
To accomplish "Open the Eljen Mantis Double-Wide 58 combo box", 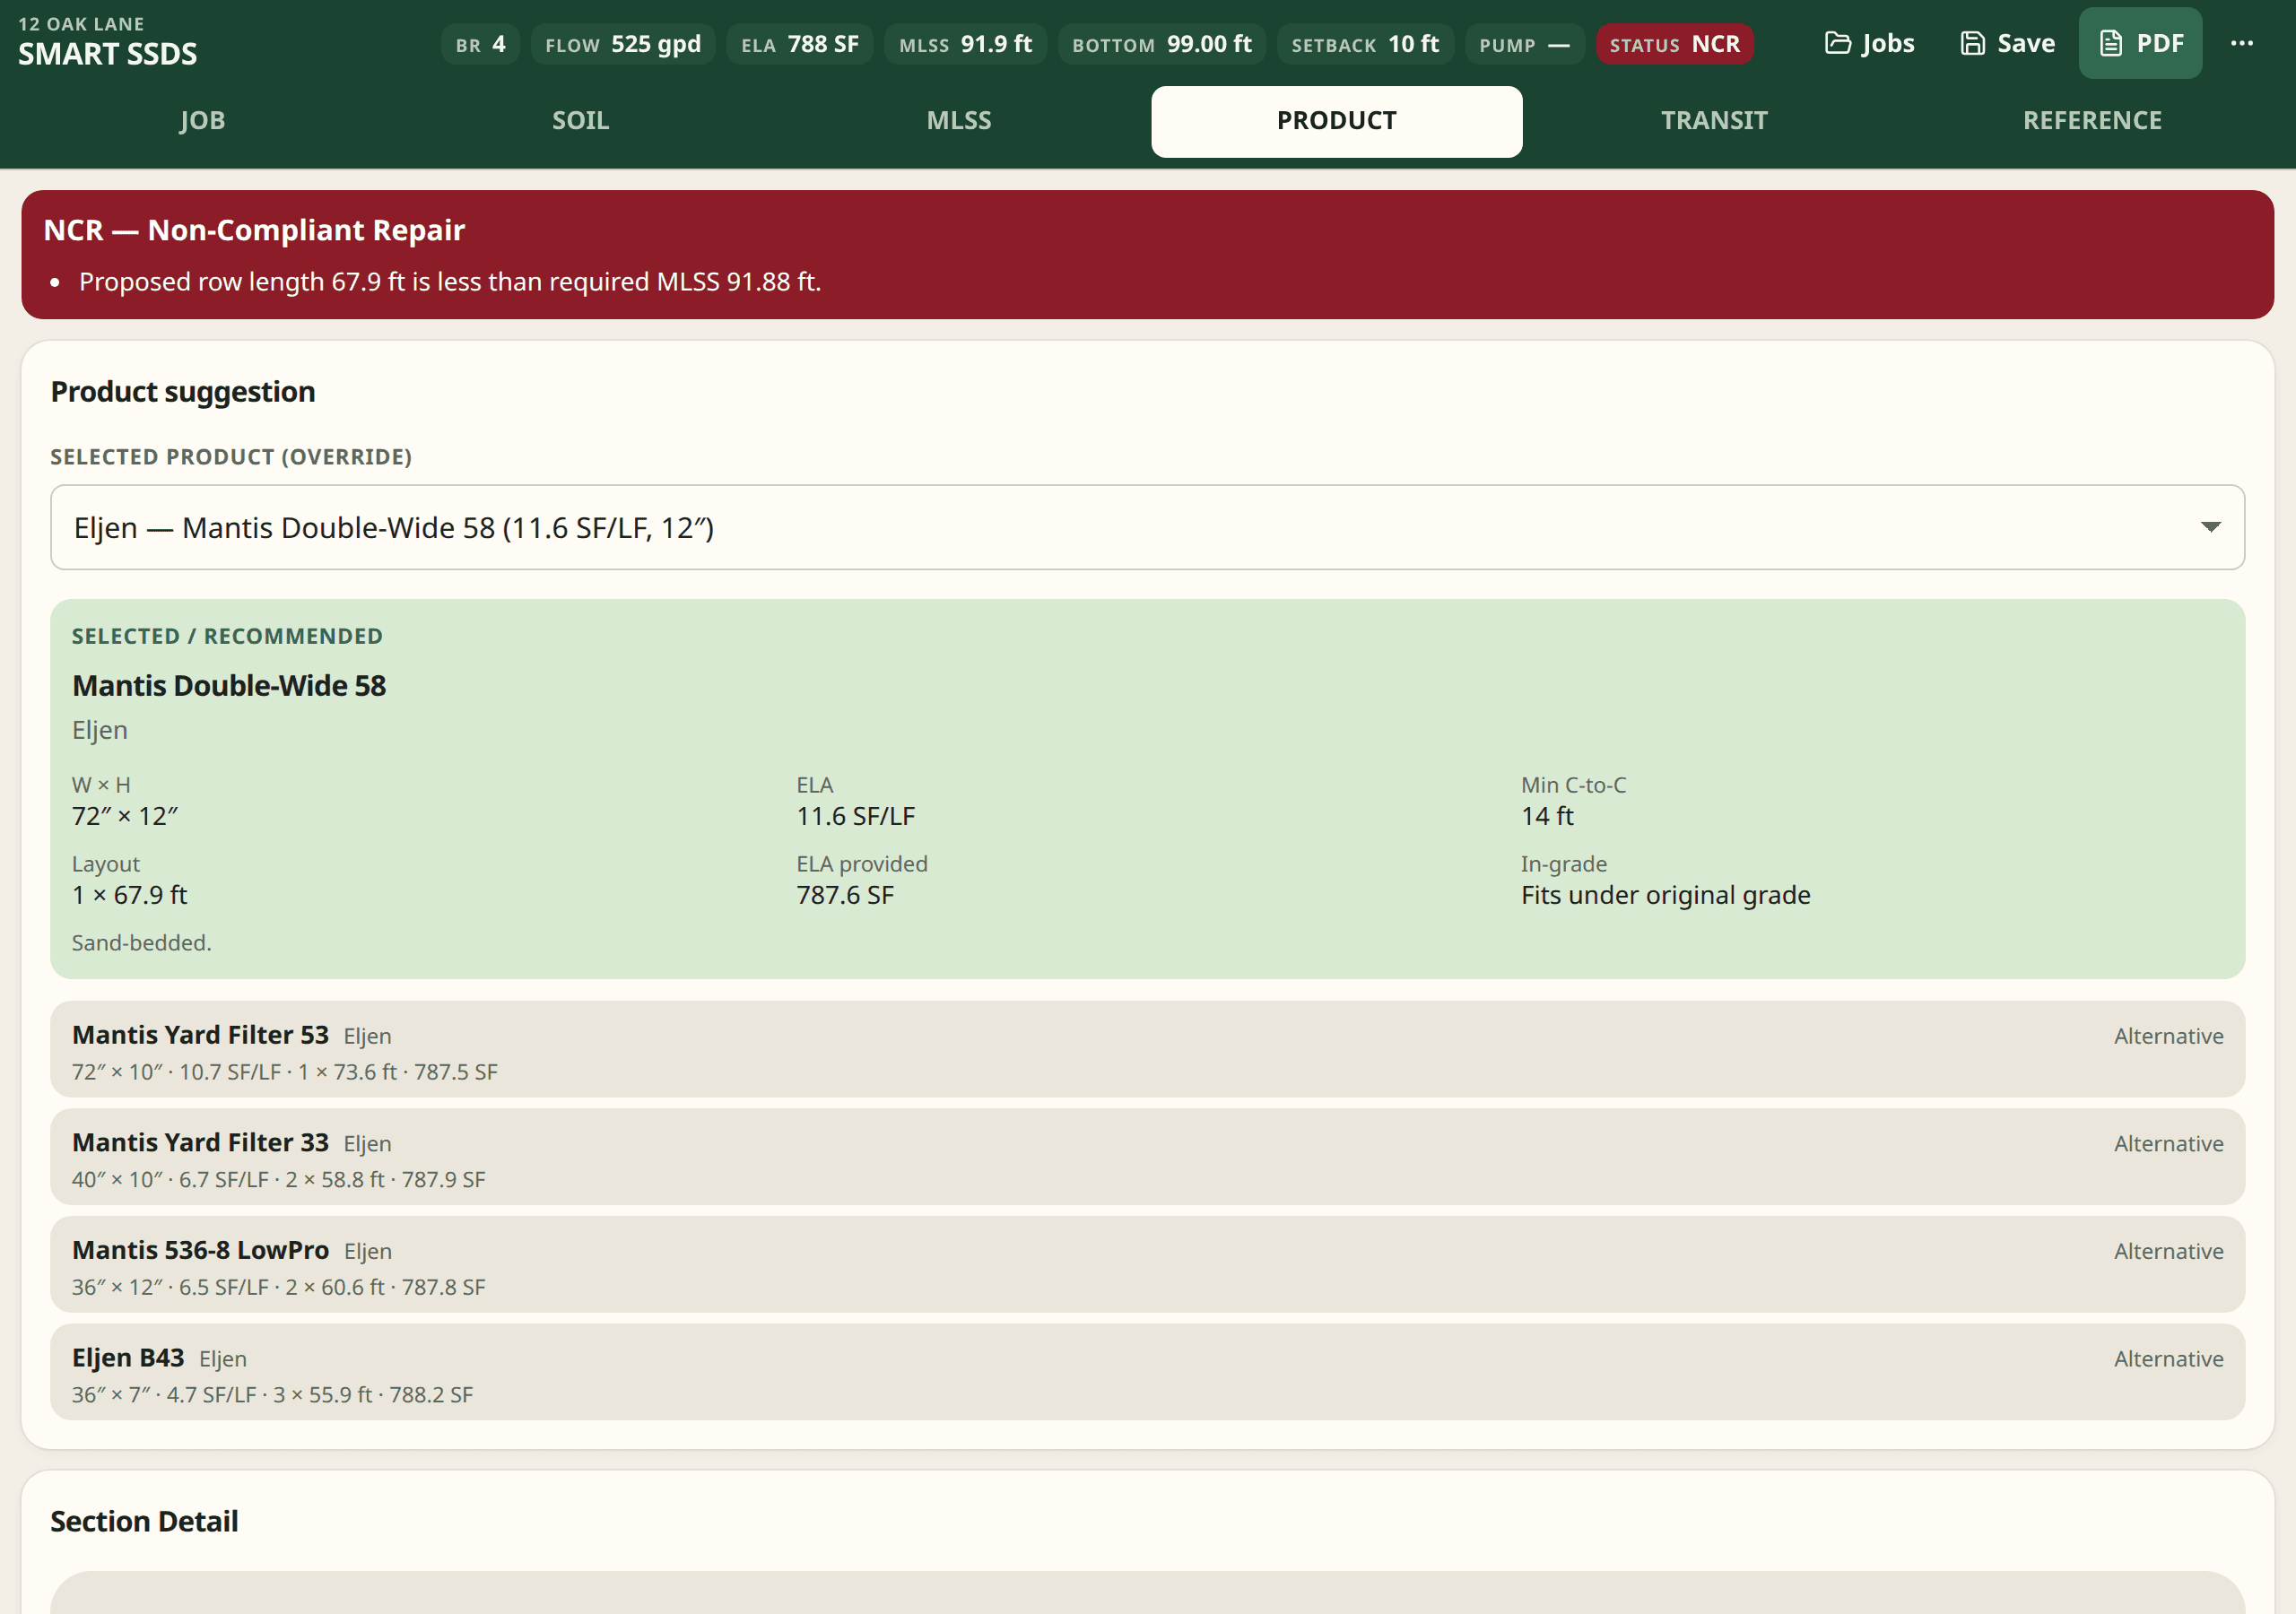I will (x=1147, y=527).
